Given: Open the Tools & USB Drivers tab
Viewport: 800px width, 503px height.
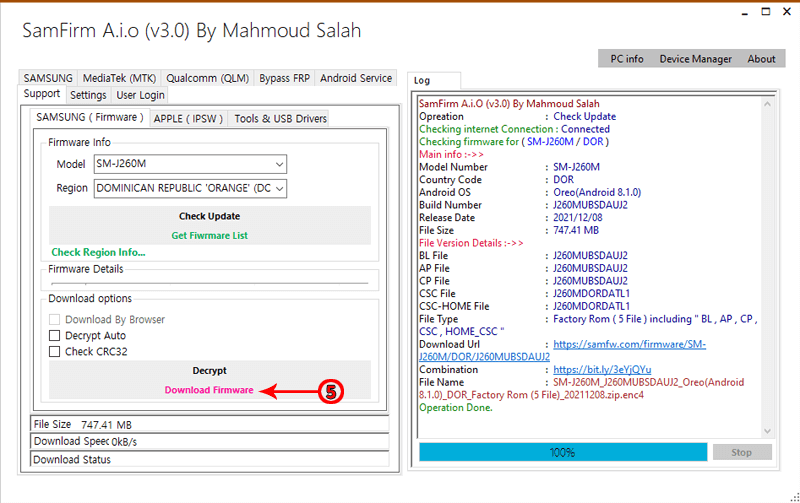Looking at the screenshot, I should (x=280, y=118).
